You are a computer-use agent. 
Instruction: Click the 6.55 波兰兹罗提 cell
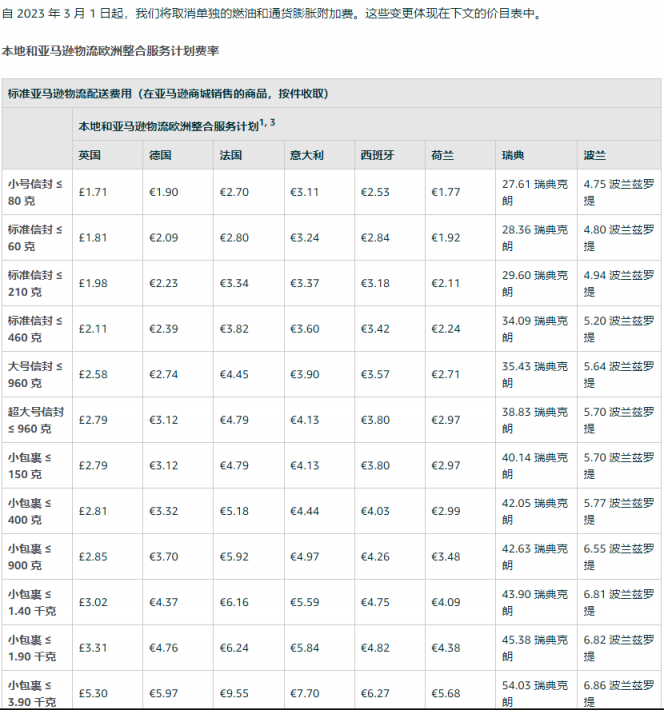click(x=619, y=557)
